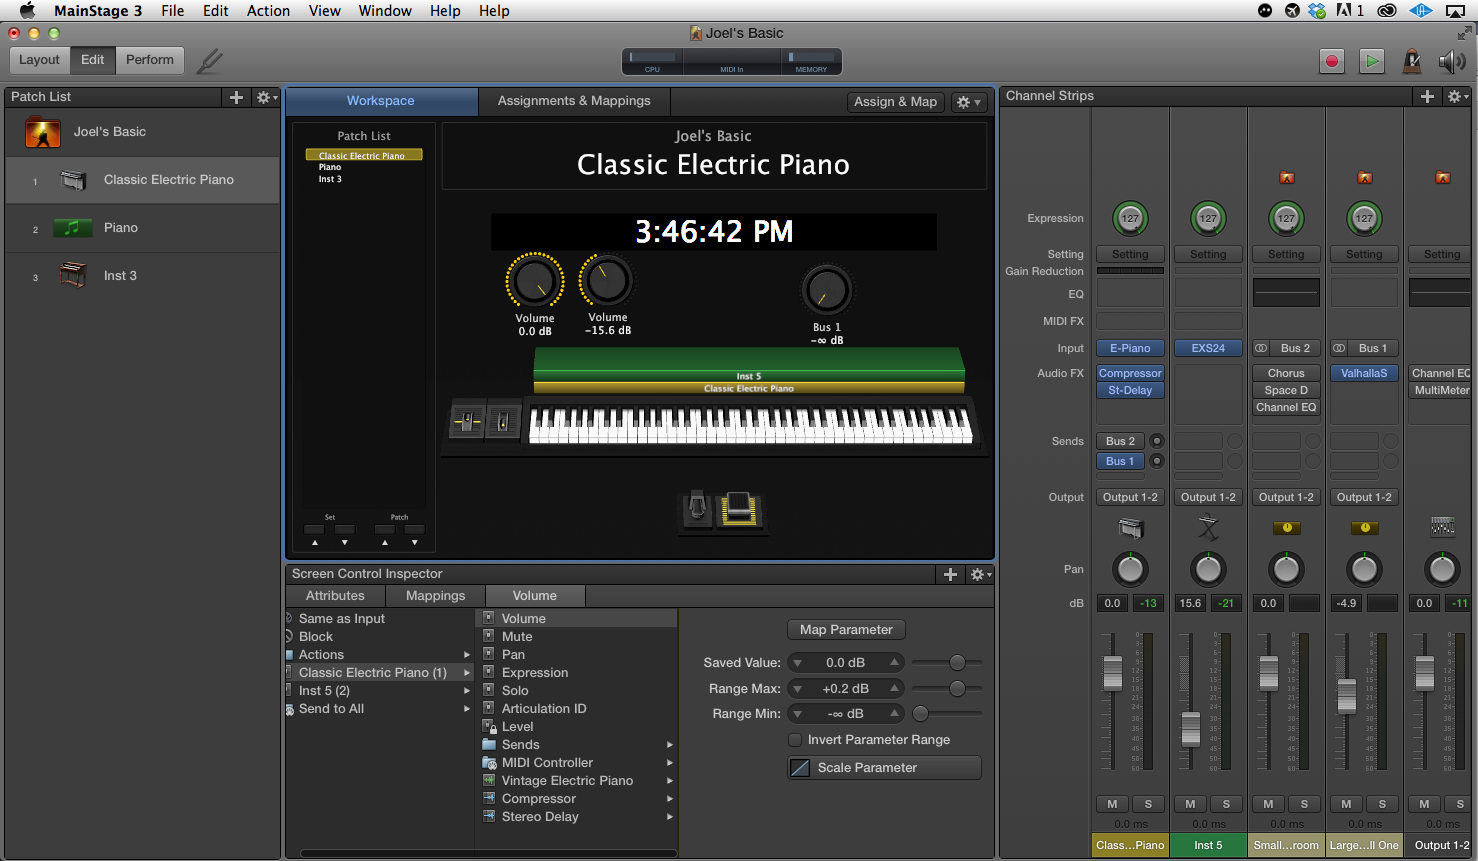Image resolution: width=1478 pixels, height=861 pixels.
Task: Open the Apple menu
Action: 27,11
